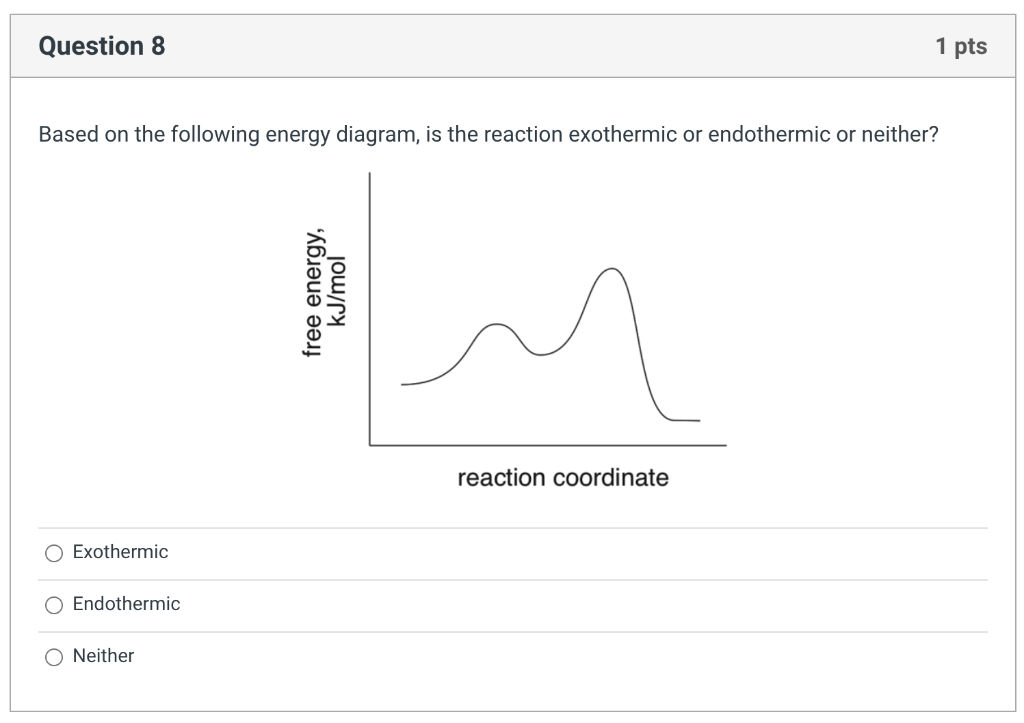Click the divider below the Exothermic option
The width and height of the screenshot is (1024, 723).
(512, 578)
